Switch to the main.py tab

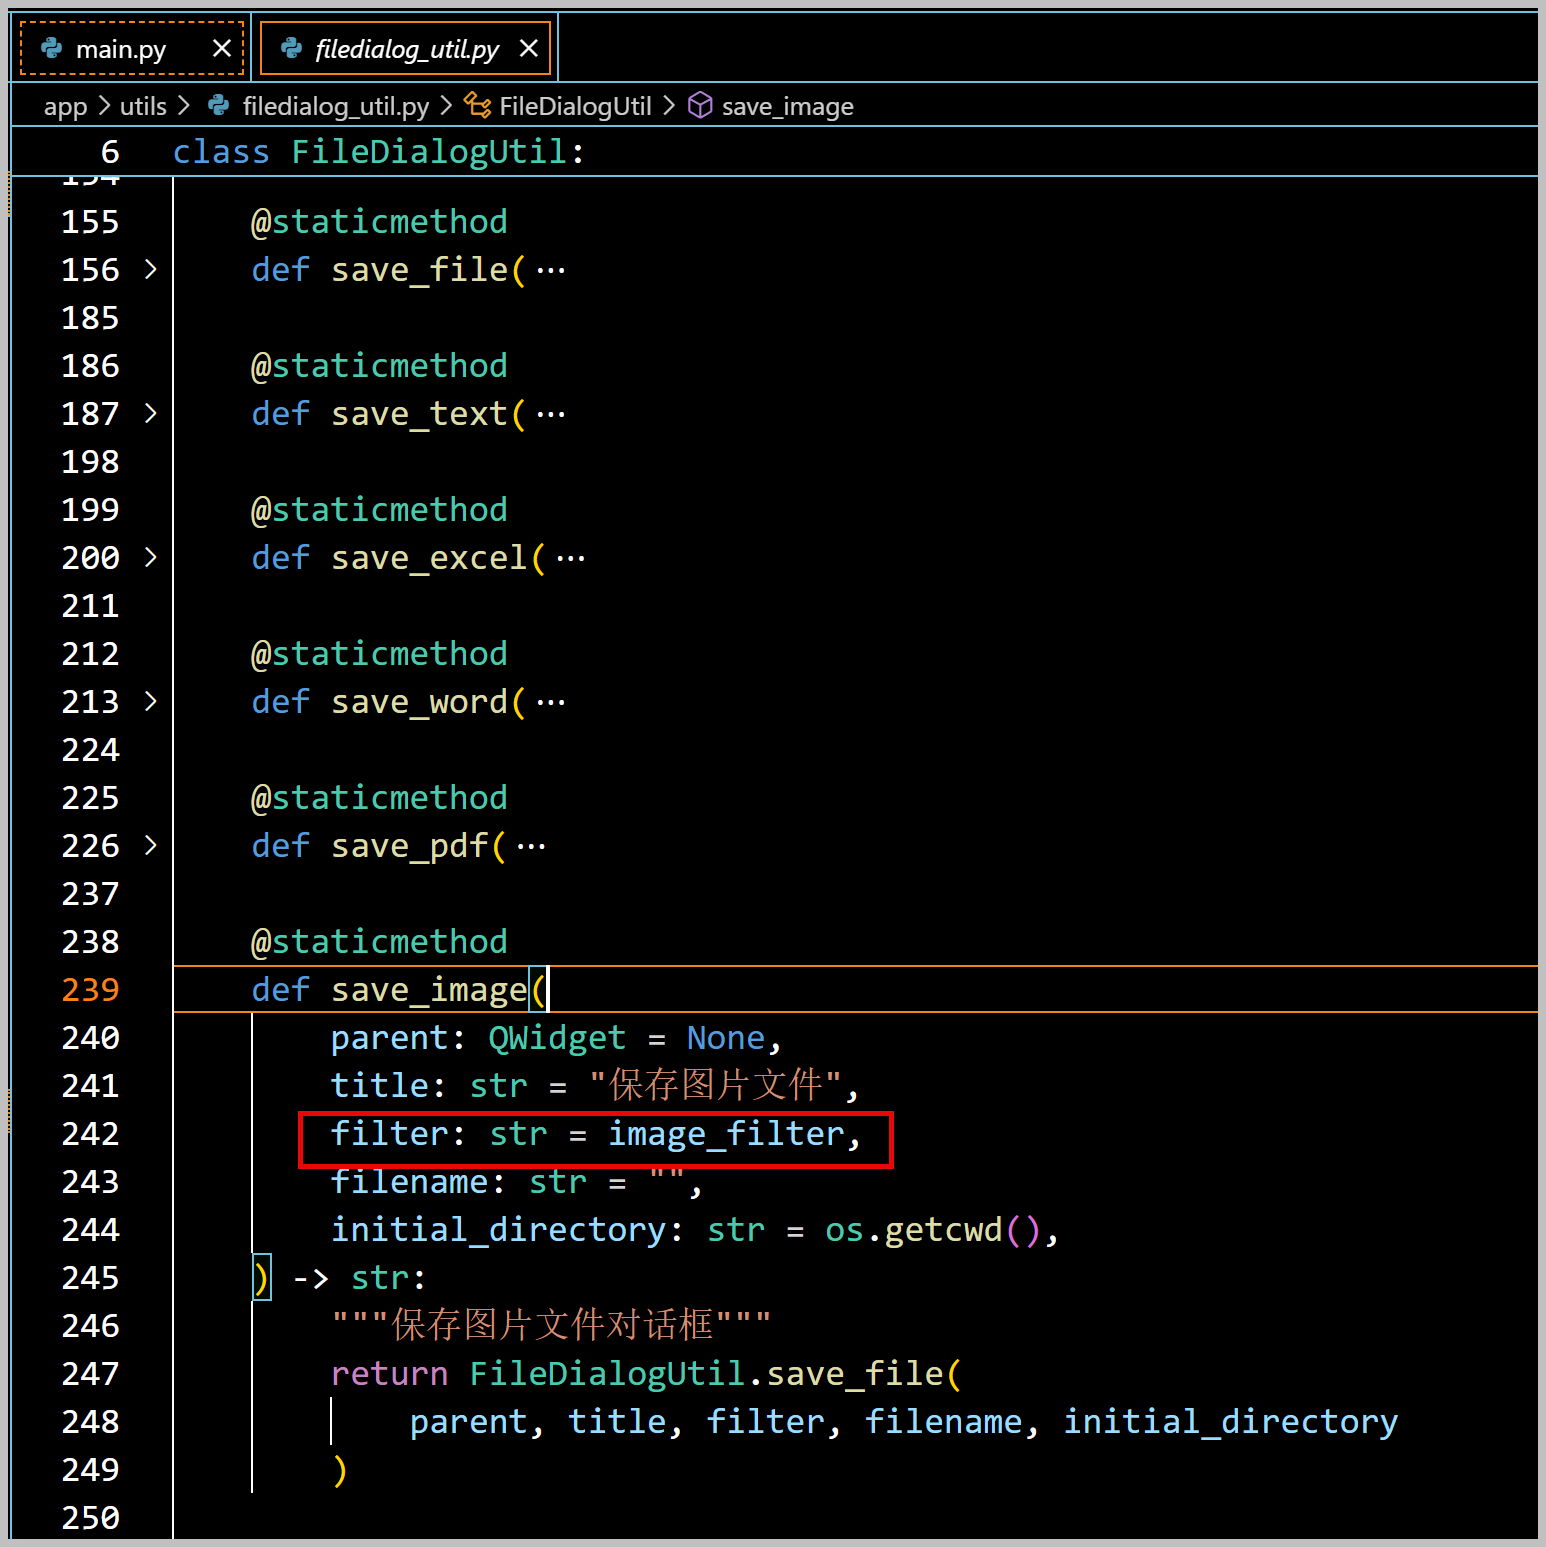pos(120,49)
